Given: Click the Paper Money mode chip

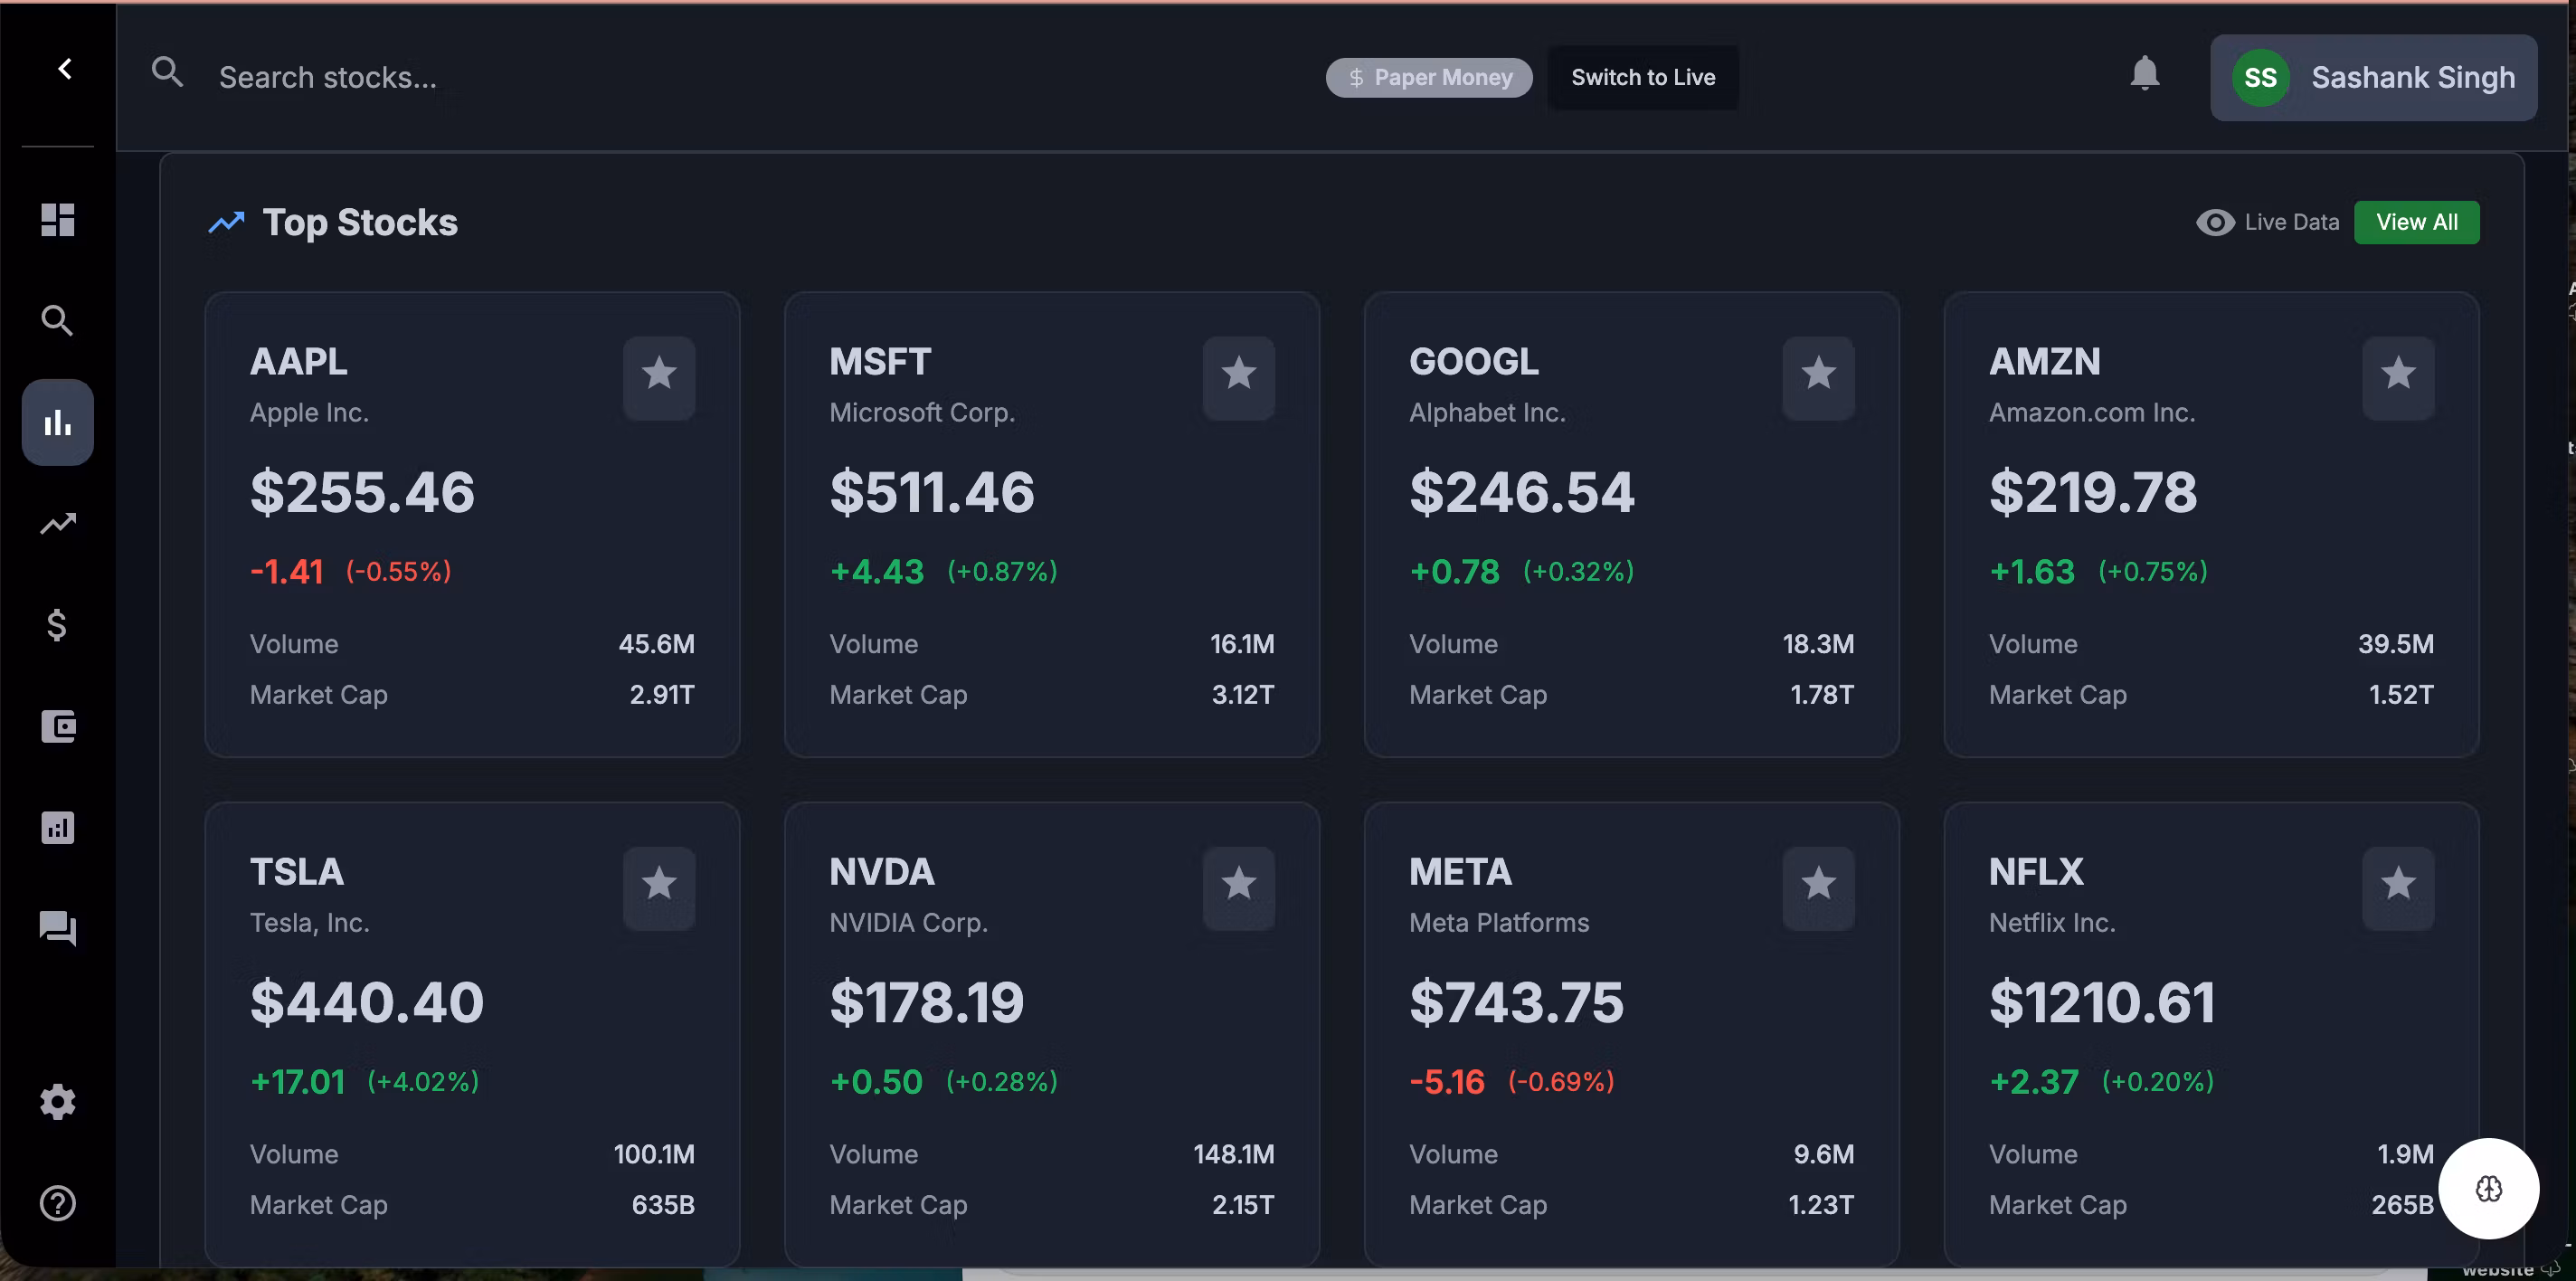Looking at the screenshot, I should coord(1429,78).
